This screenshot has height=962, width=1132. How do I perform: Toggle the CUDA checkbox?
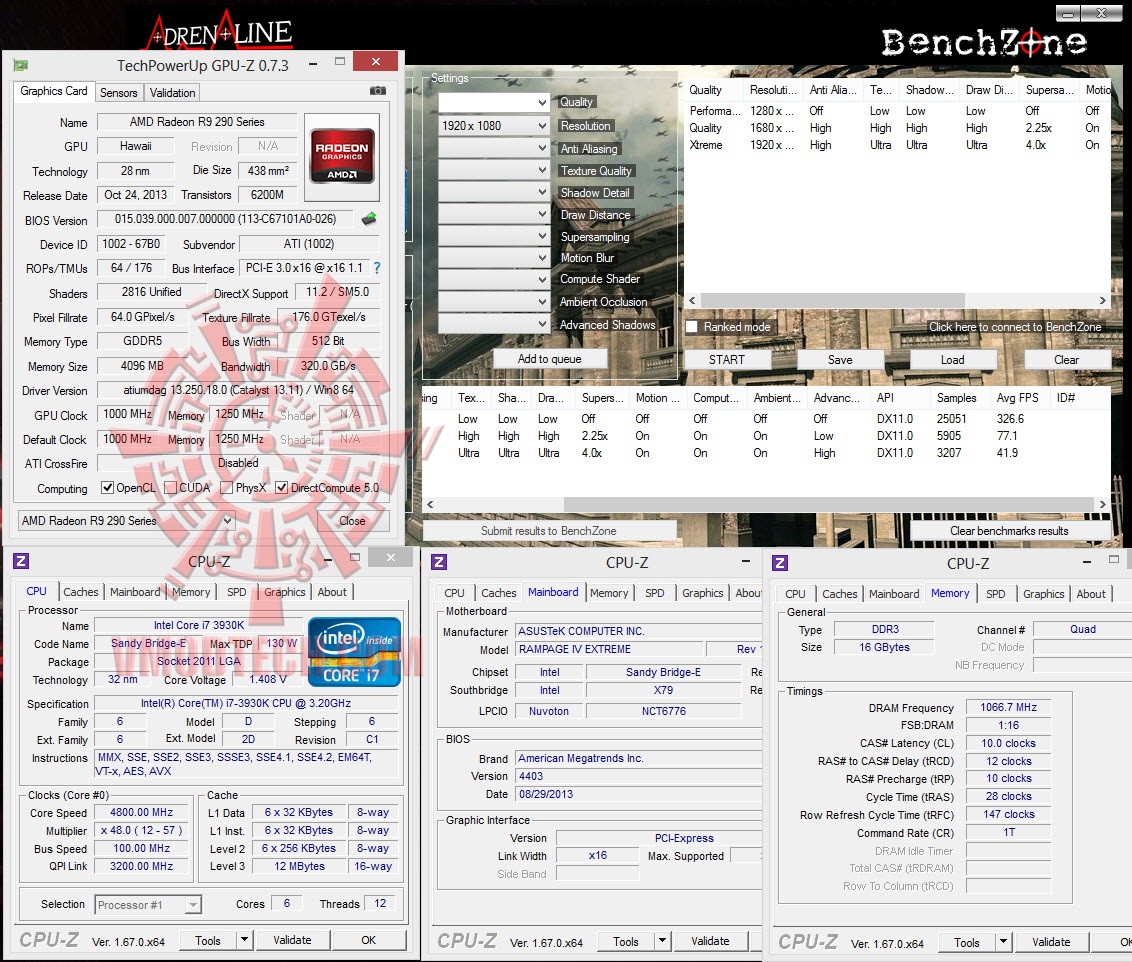point(170,488)
